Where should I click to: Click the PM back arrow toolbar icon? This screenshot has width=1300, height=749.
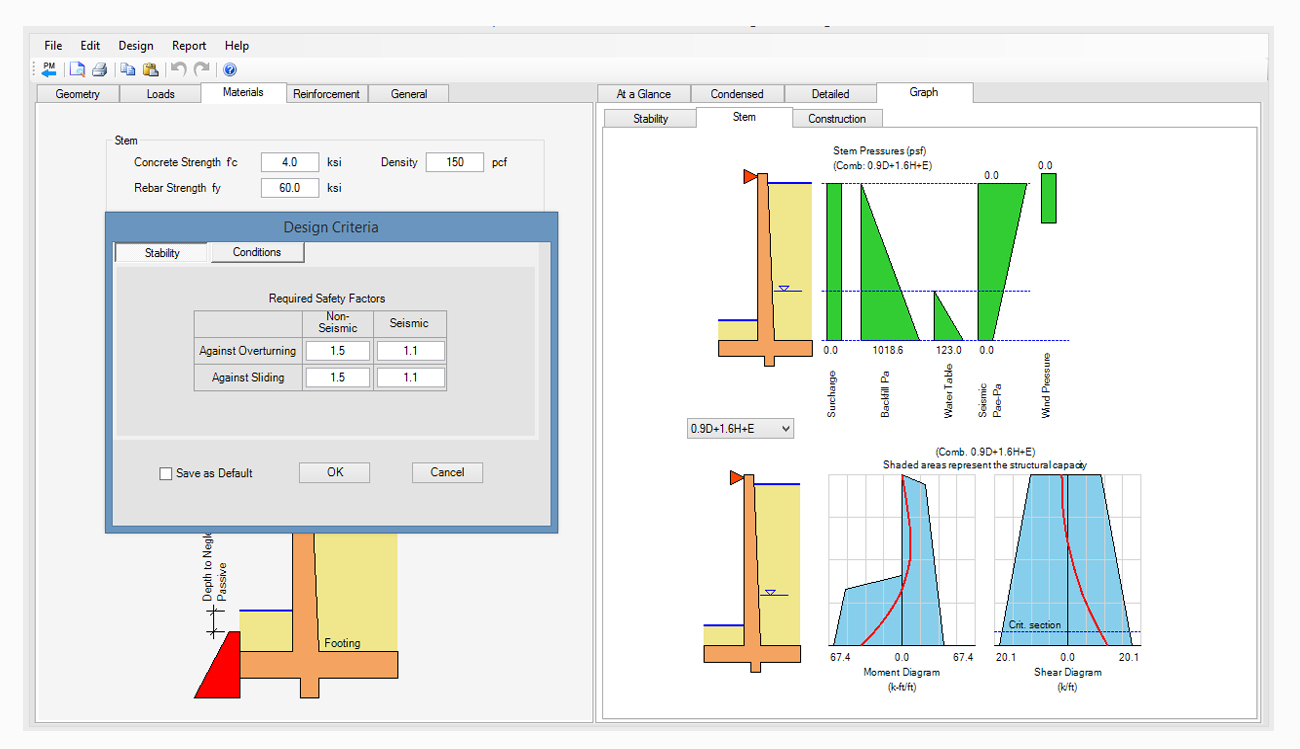(x=48, y=69)
